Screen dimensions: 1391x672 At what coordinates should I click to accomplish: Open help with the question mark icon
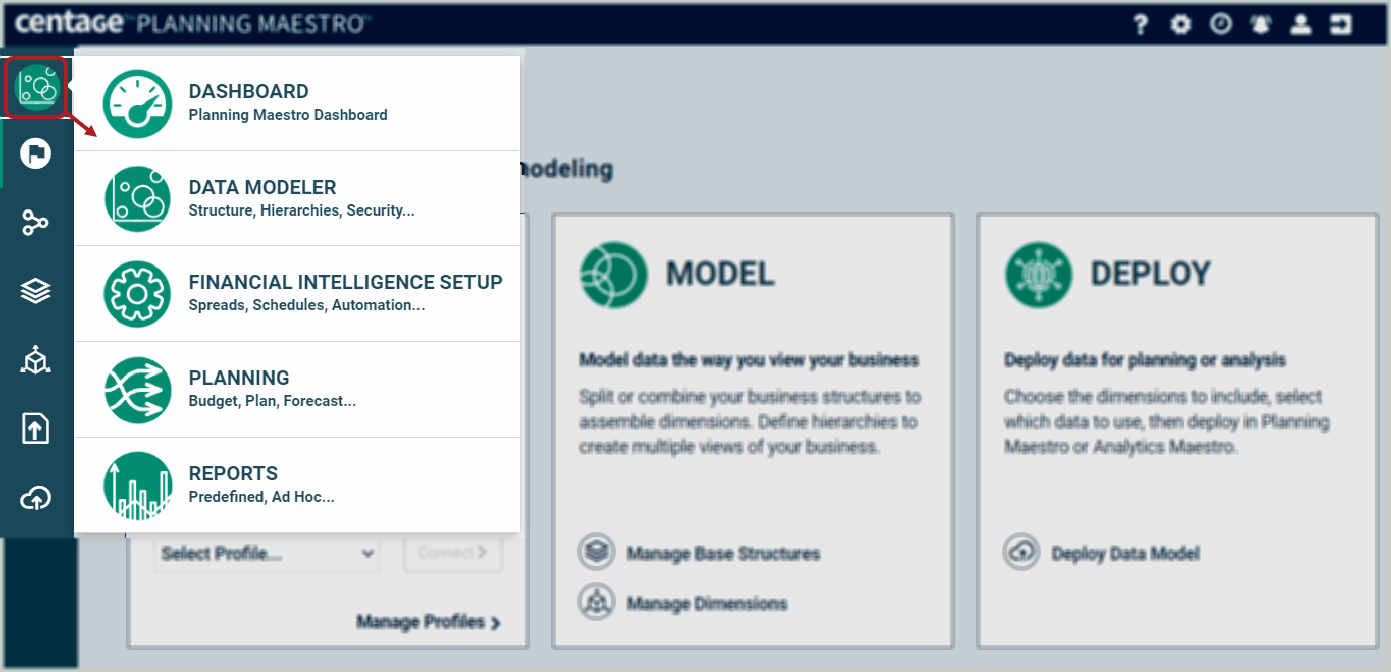click(1140, 23)
